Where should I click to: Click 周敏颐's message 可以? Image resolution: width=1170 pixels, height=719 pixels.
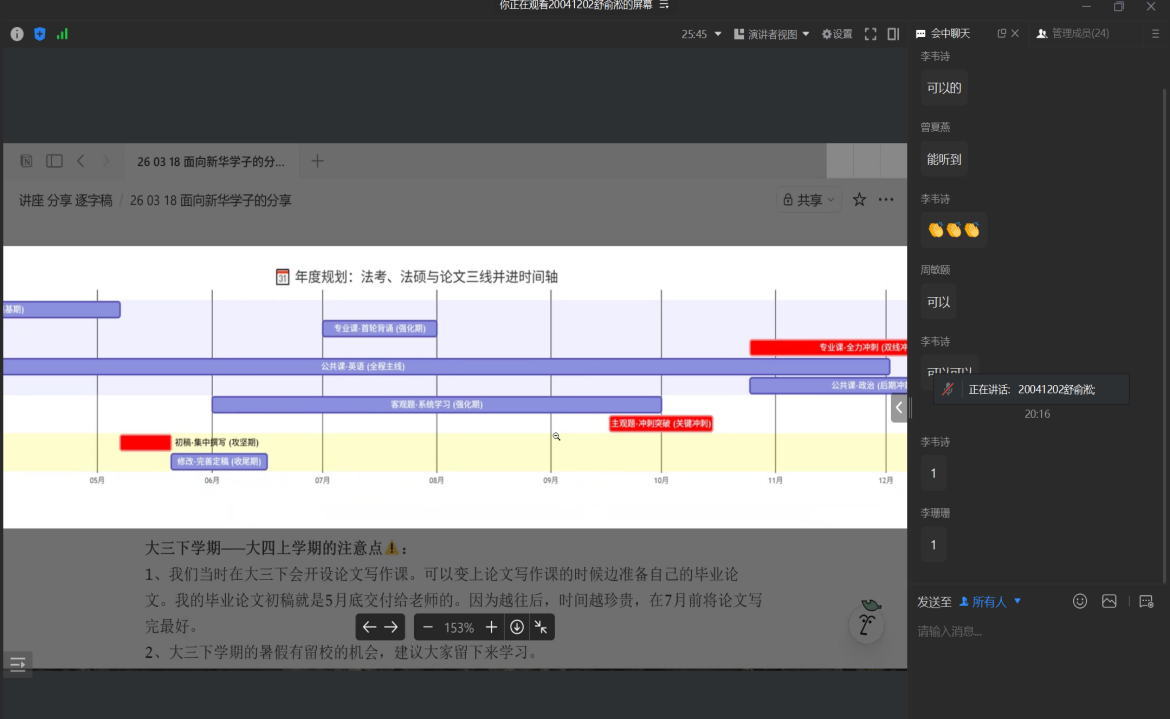pos(938,302)
